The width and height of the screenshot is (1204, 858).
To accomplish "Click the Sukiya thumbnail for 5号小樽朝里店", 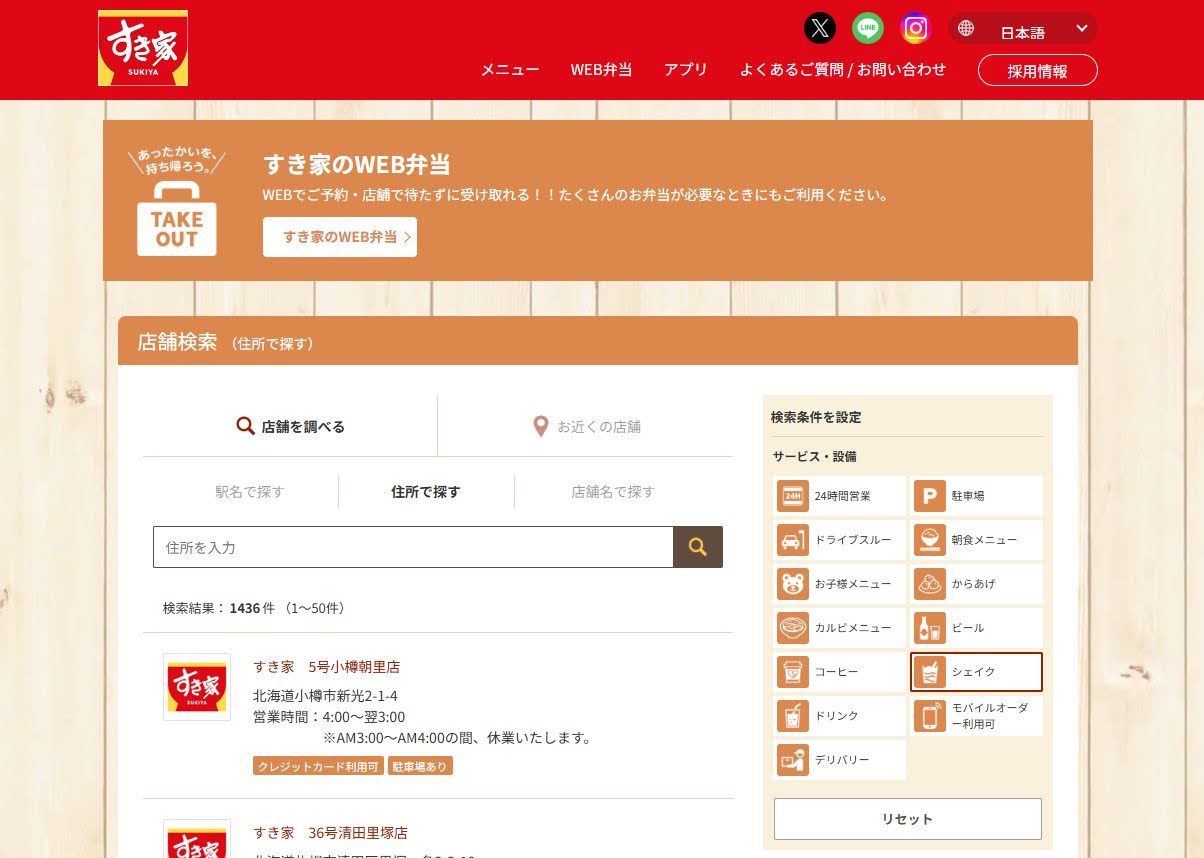I will tap(197, 687).
